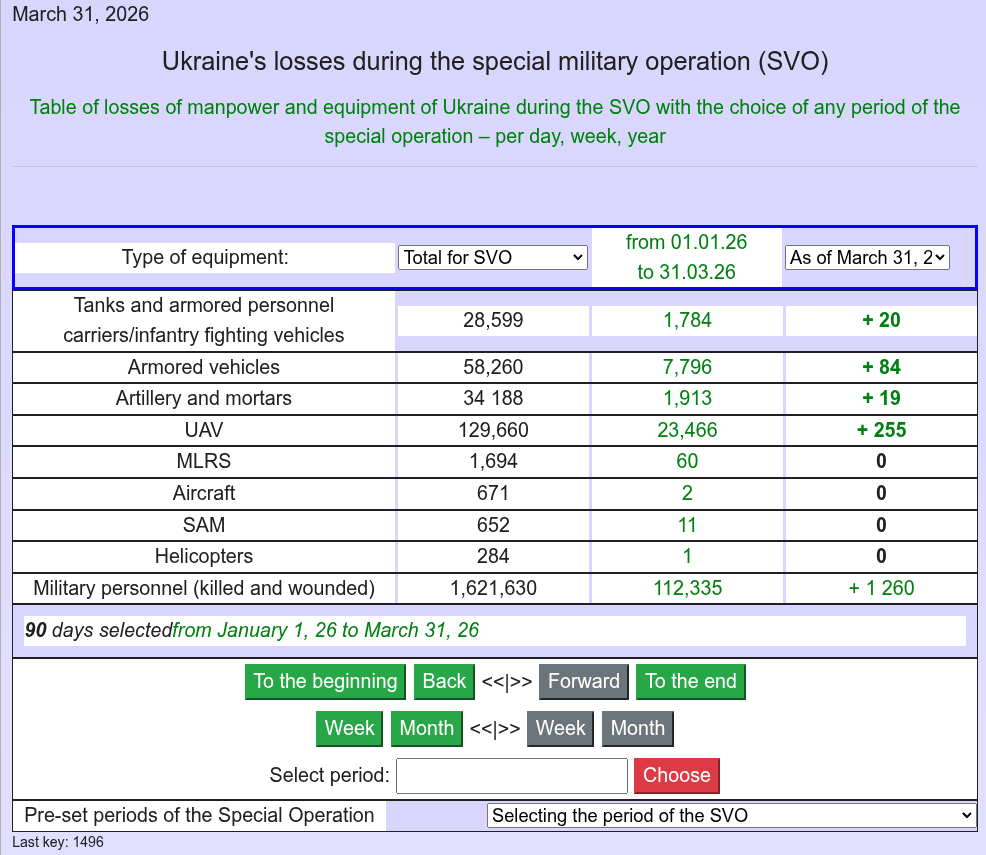Image resolution: width=986 pixels, height=855 pixels.
Task: Click the personnel period value 112,335
Action: (687, 588)
